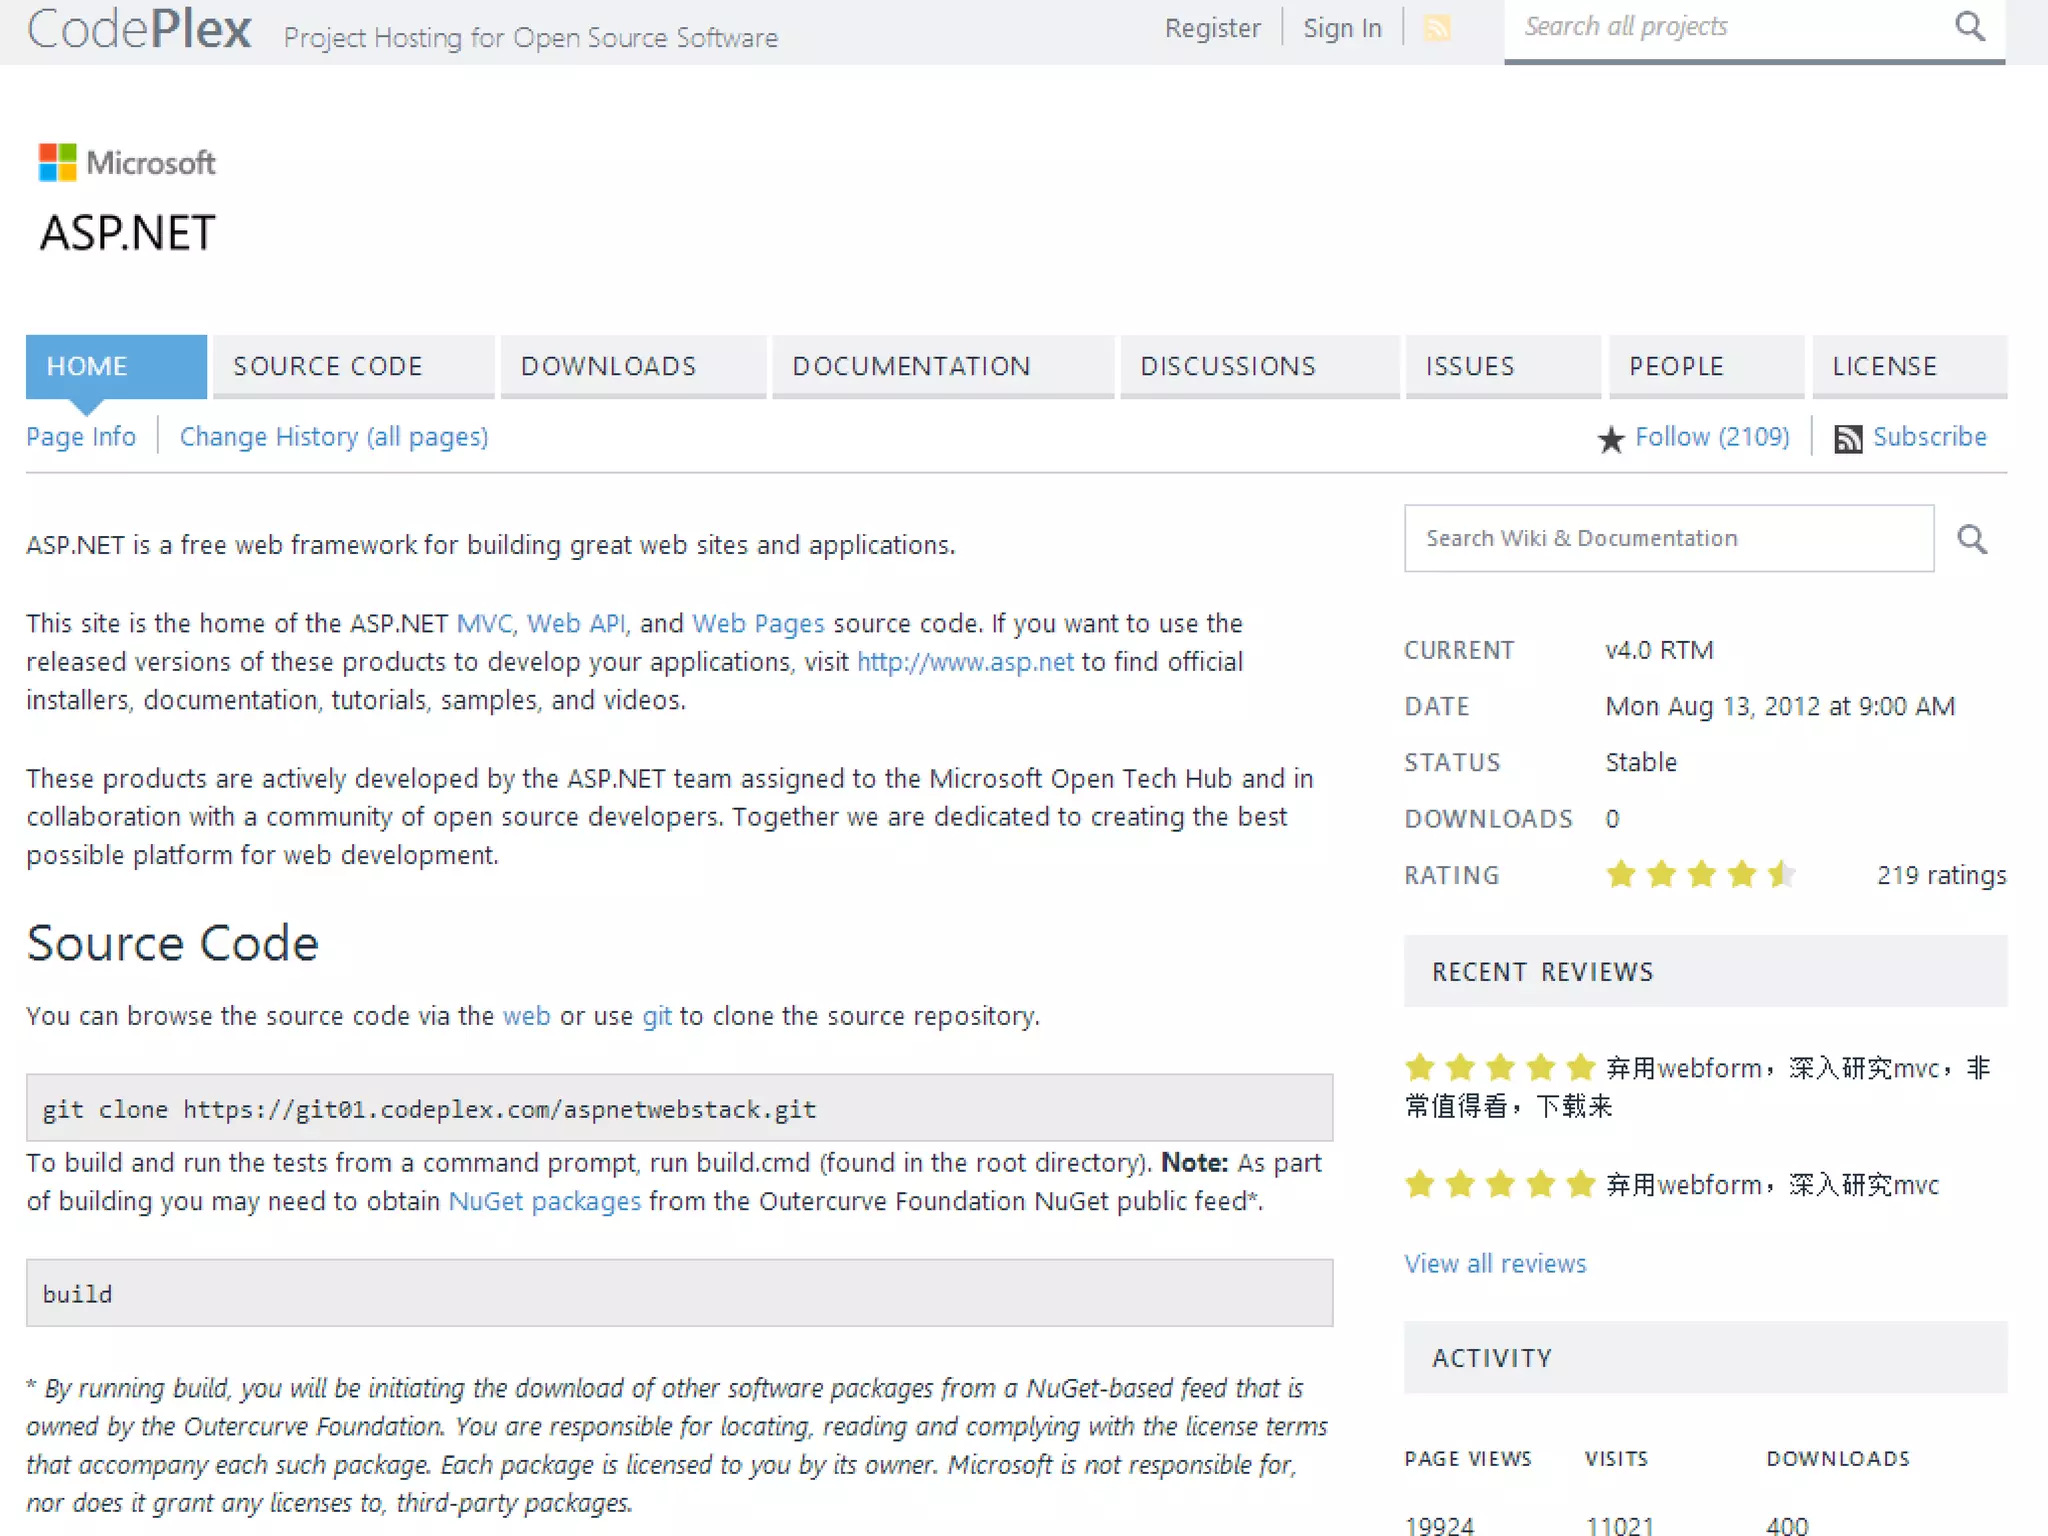Select the License tab
The image size is (2048, 1536).
tap(1884, 366)
